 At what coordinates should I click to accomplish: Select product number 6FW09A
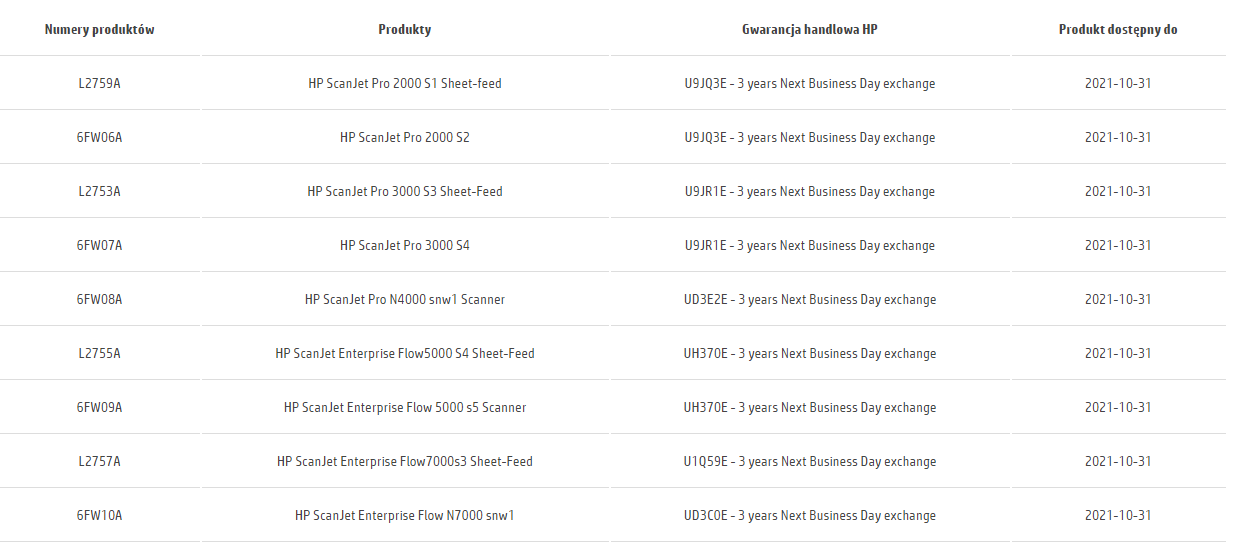[100, 407]
